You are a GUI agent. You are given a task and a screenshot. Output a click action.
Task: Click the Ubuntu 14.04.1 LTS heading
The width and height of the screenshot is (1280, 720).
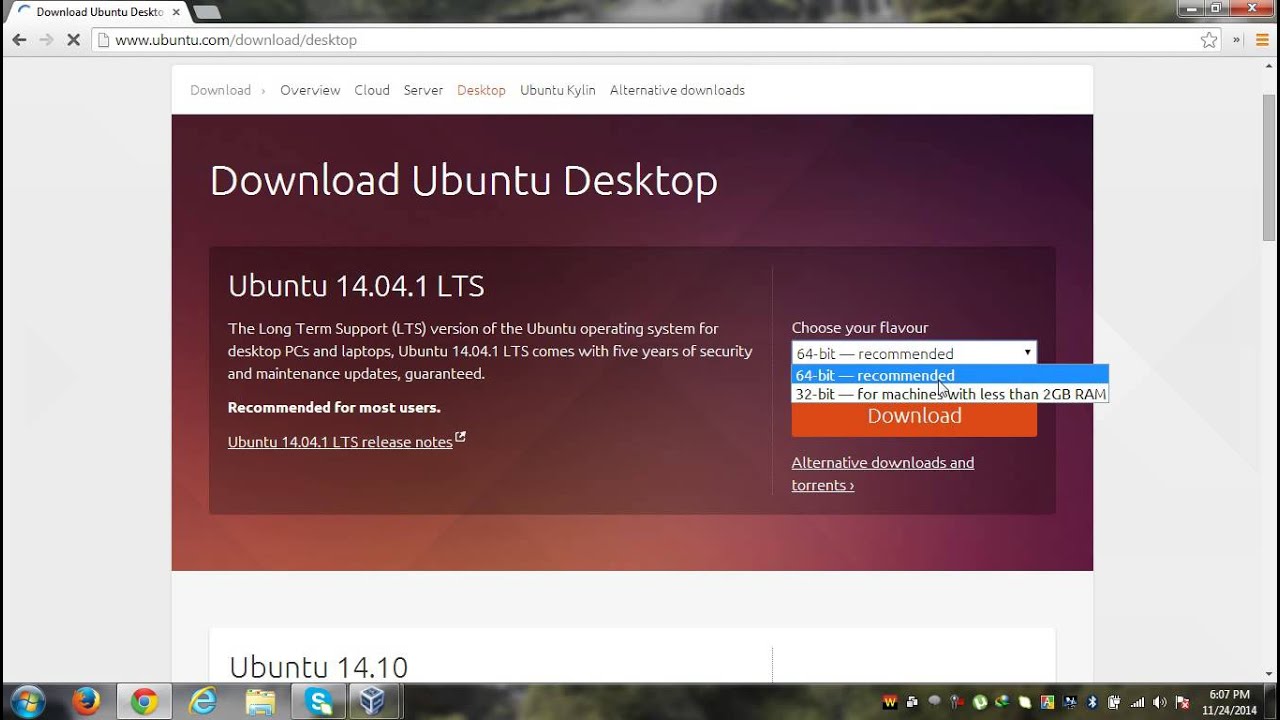click(356, 286)
